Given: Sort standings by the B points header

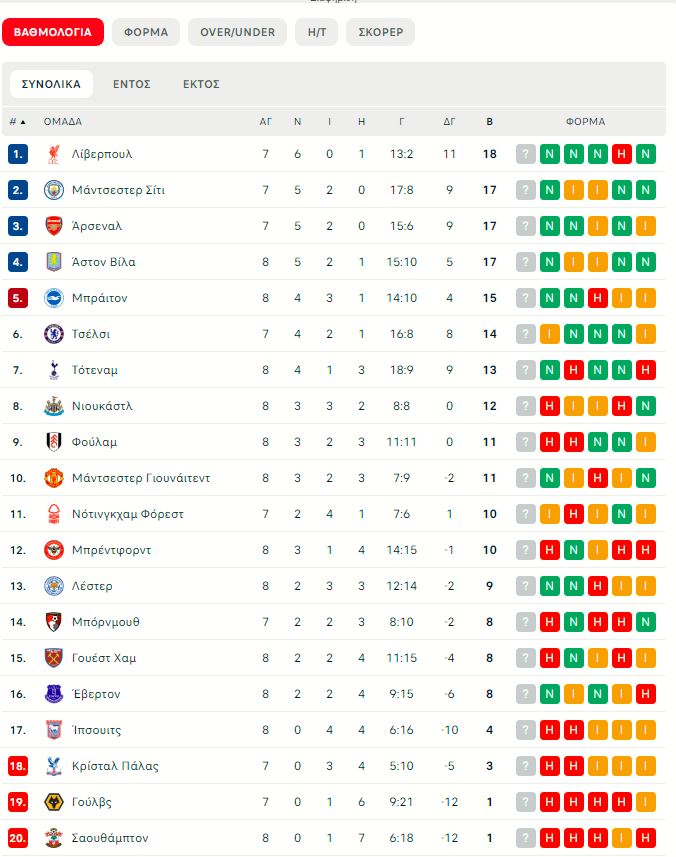Looking at the screenshot, I should point(489,121).
